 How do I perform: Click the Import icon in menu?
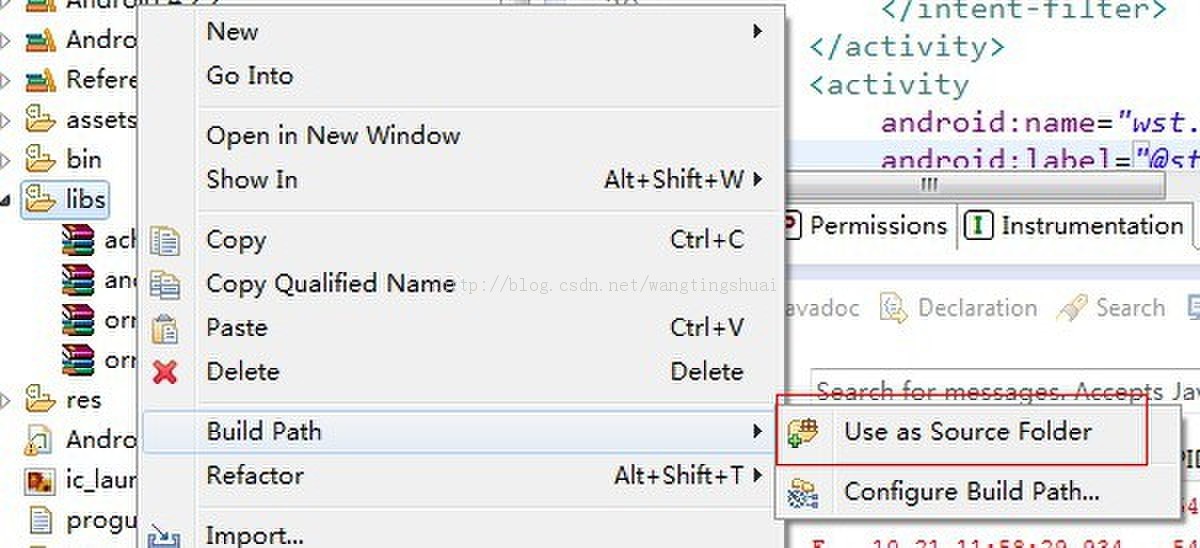[164, 537]
